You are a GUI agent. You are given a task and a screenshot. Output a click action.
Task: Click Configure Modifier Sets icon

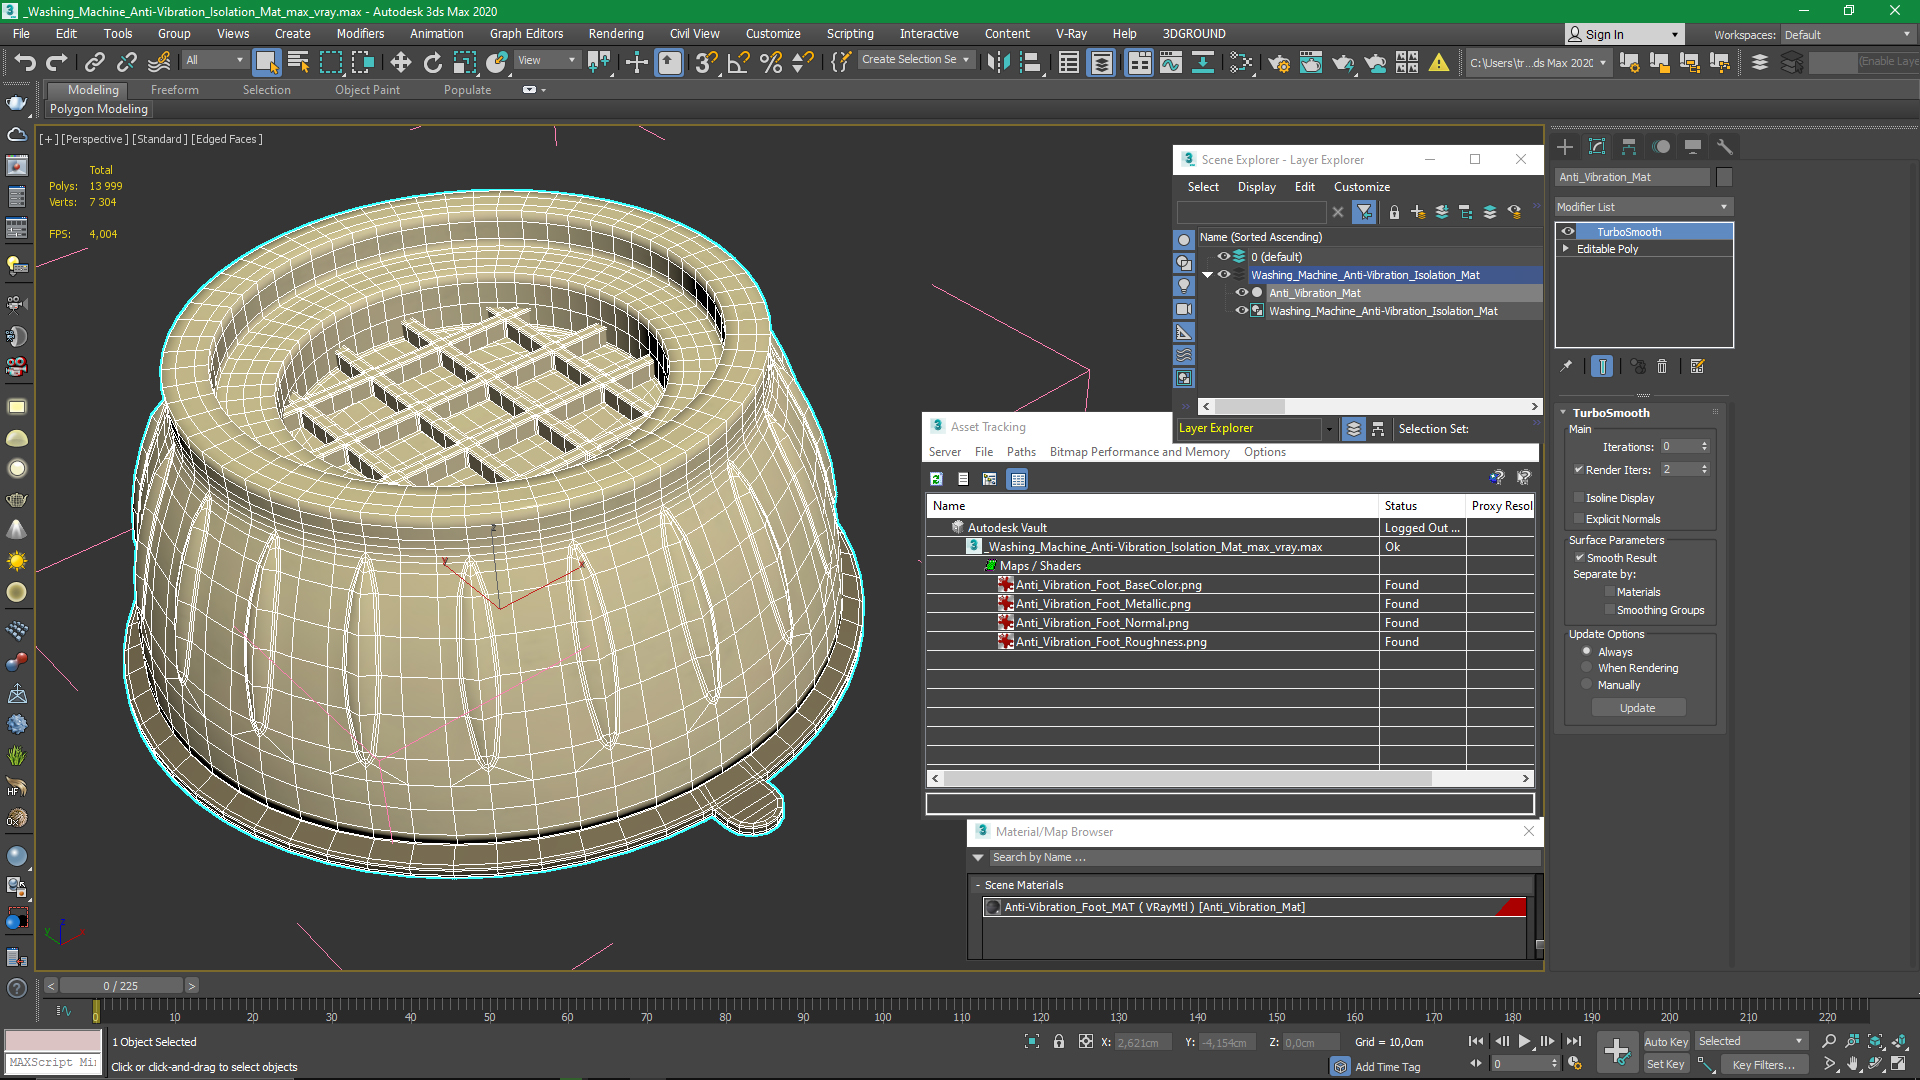coord(1697,367)
